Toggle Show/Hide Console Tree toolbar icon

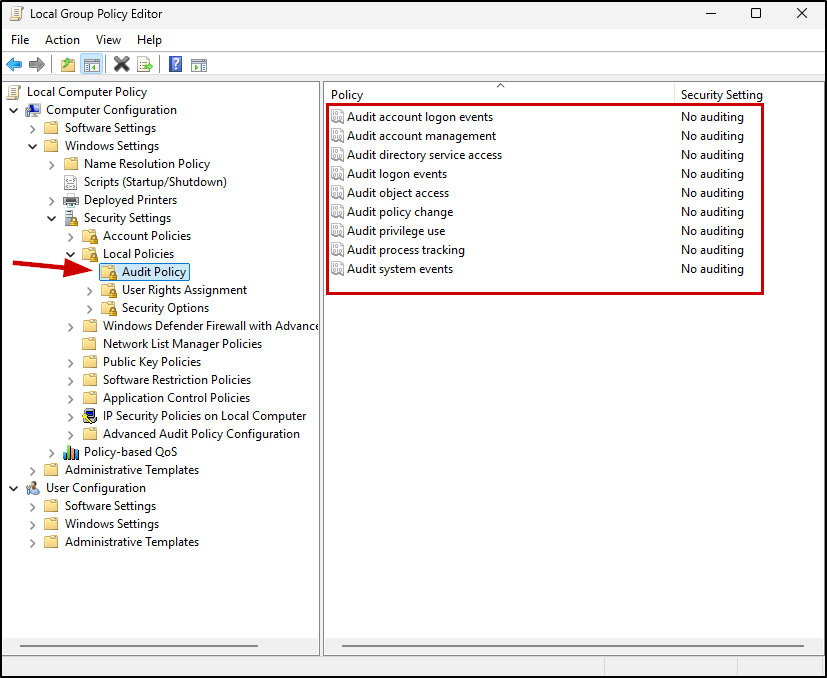[92, 65]
